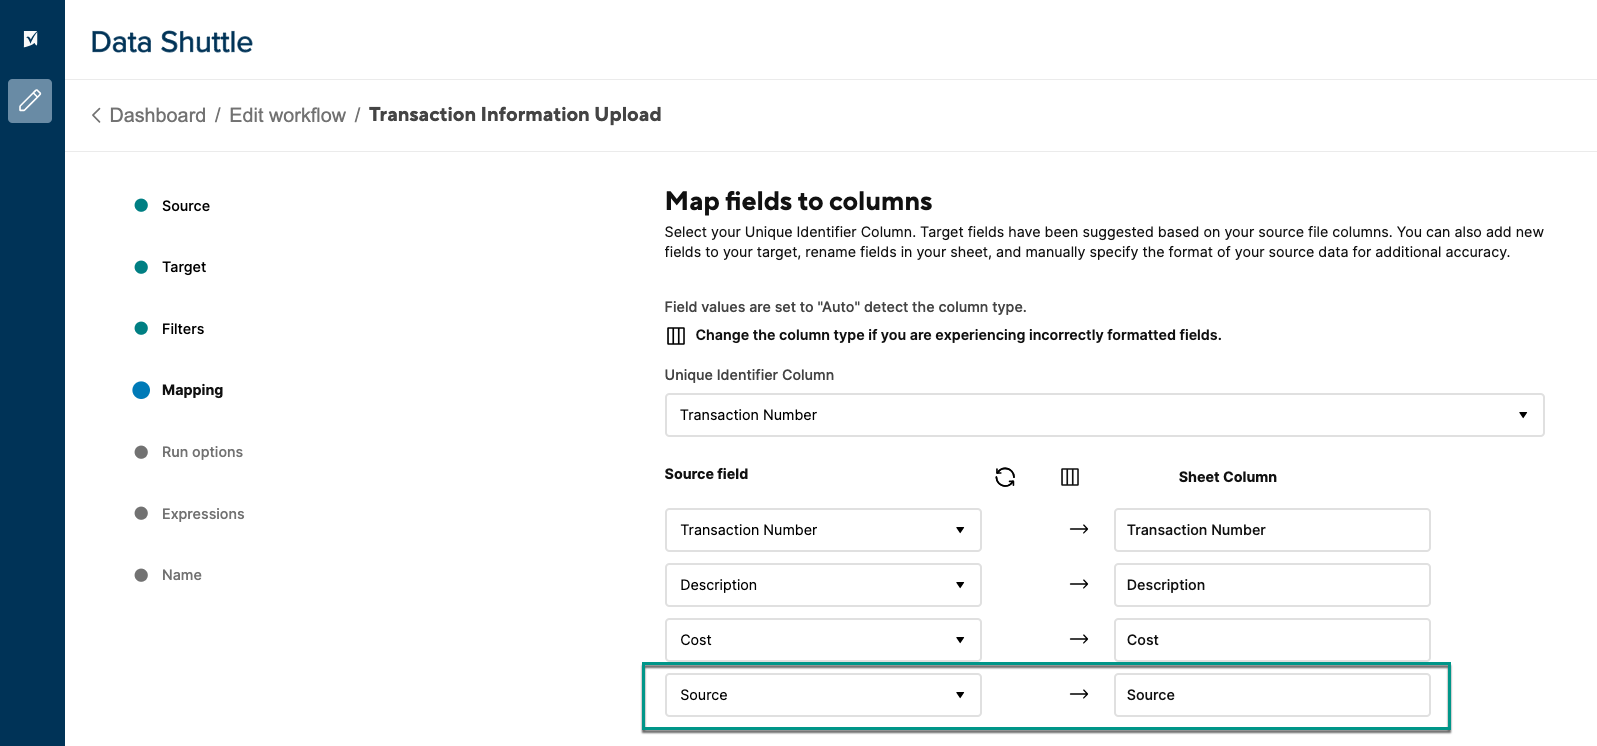Viewport: 1597px width, 746px height.
Task: Edit the Cost sheet column field
Action: tap(1272, 640)
